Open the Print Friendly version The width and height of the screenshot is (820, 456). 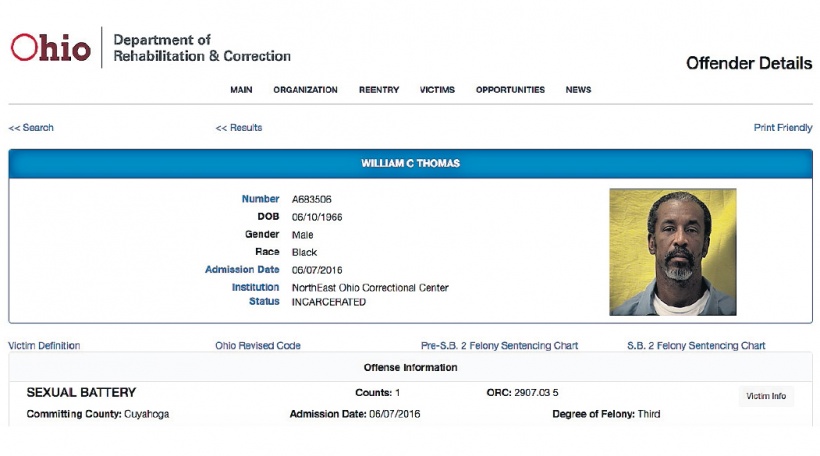783,128
